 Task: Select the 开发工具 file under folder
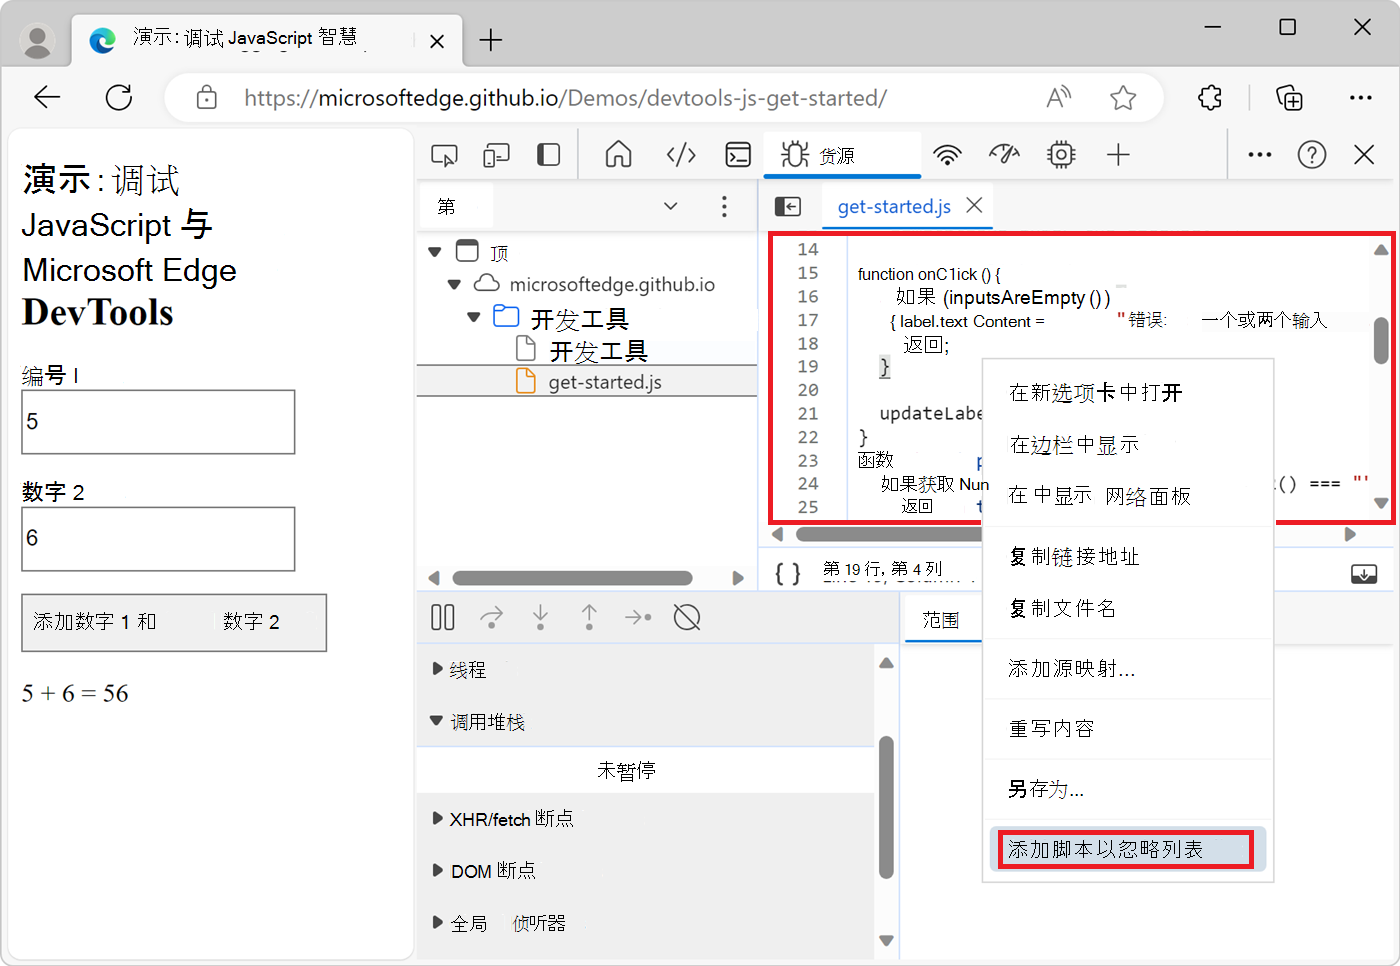(x=587, y=350)
